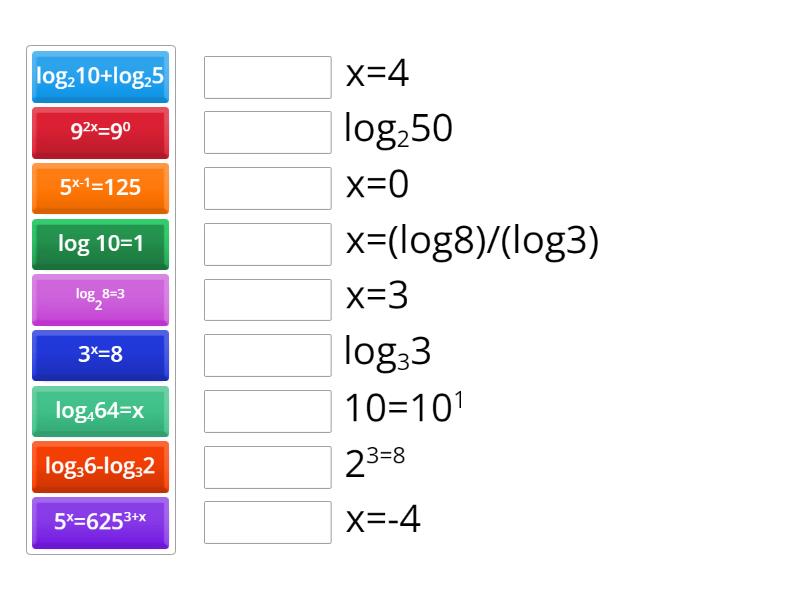800x600 pixels.
Task: Click the log₂10+log₂5 tile
Action: [100, 76]
